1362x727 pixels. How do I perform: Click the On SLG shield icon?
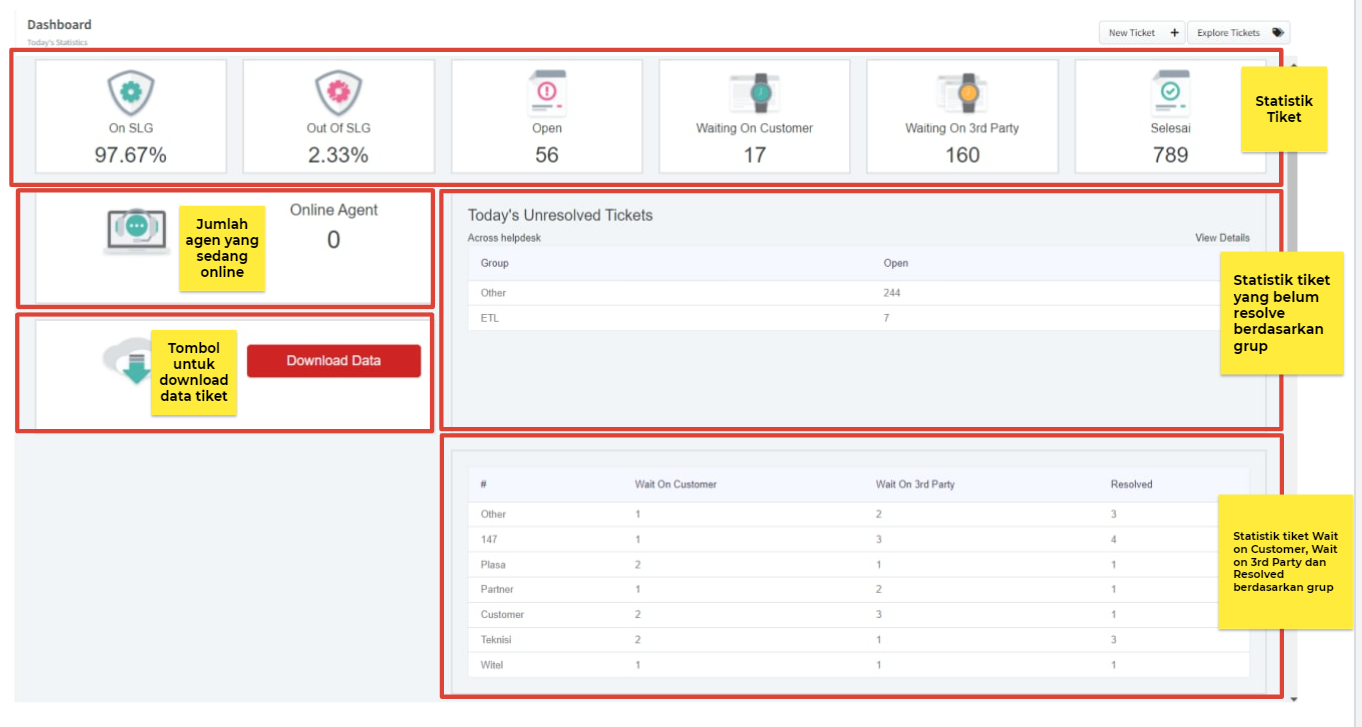131,93
